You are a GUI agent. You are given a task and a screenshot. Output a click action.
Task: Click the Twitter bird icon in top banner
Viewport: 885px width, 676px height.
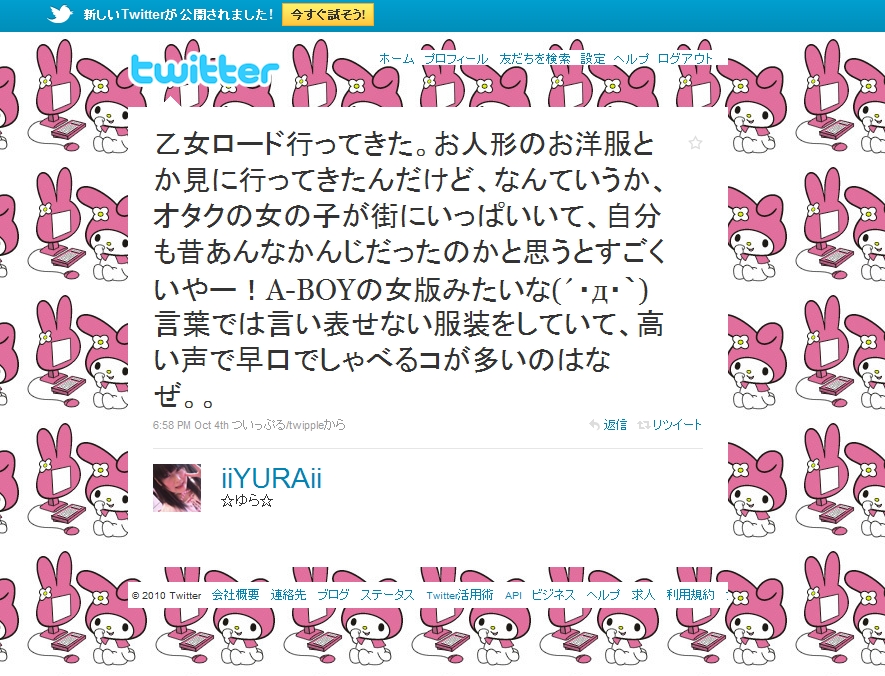(x=60, y=14)
